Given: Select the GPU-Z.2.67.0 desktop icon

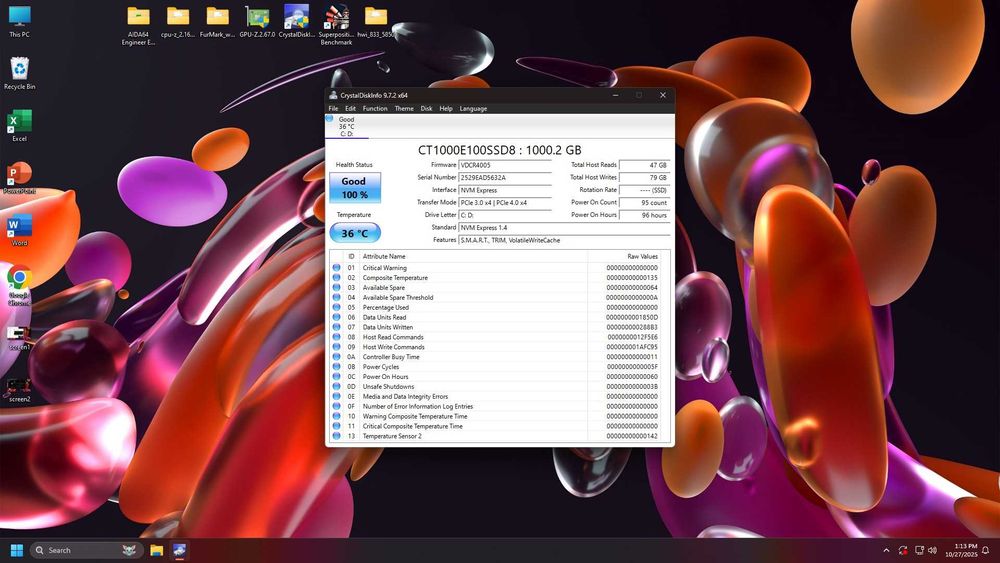Looking at the screenshot, I should tap(257, 21).
